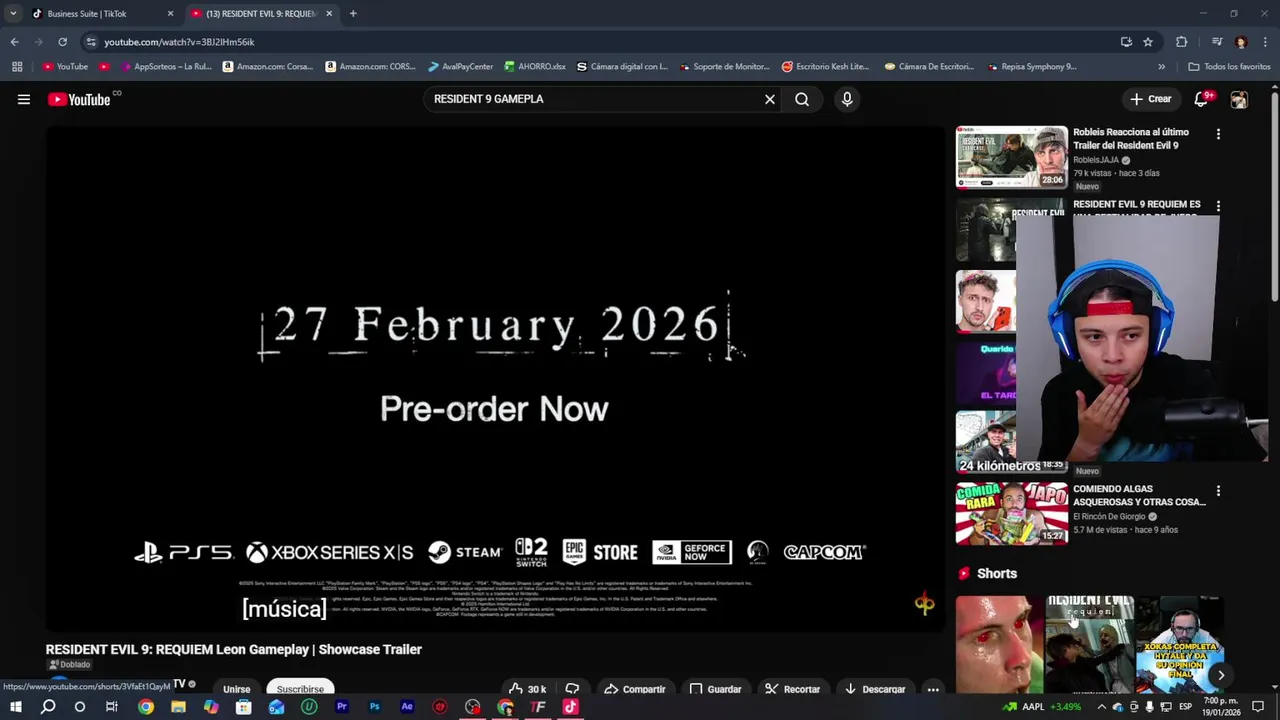The width and height of the screenshot is (1280, 720).
Task: Open options for the Robleis Reacciona video
Action: click(1218, 134)
